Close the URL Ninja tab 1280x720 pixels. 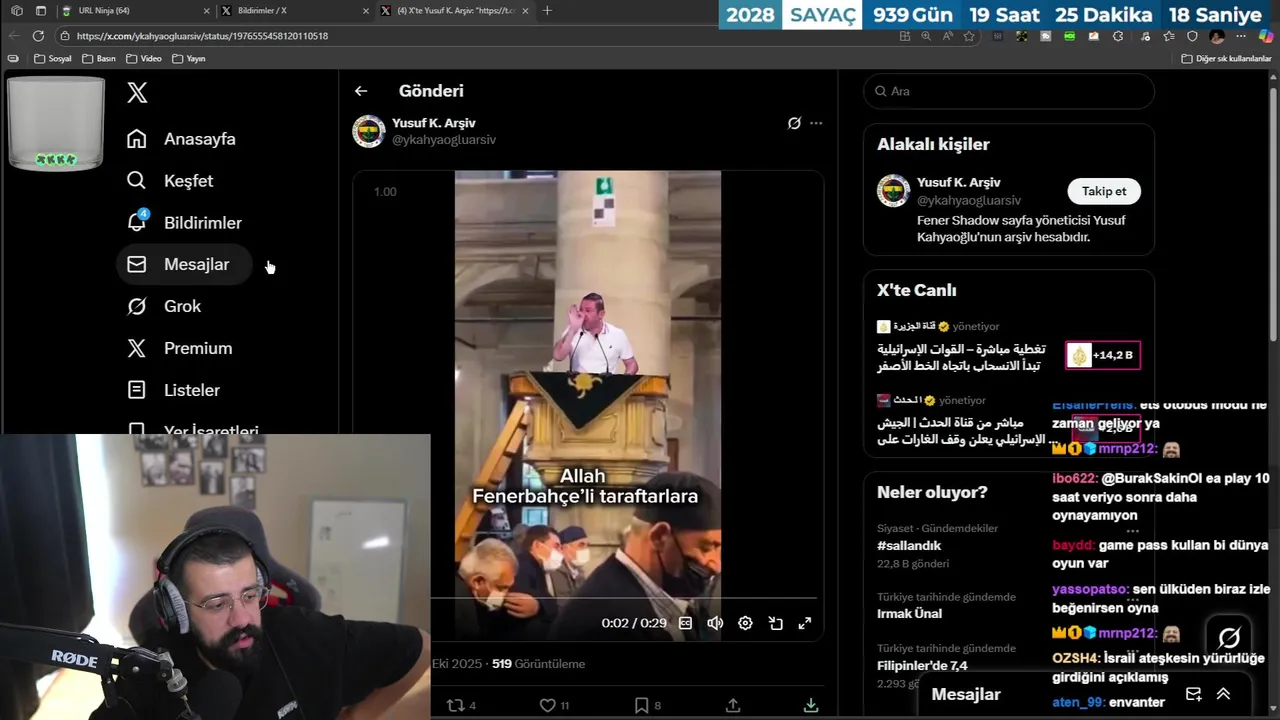click(207, 11)
